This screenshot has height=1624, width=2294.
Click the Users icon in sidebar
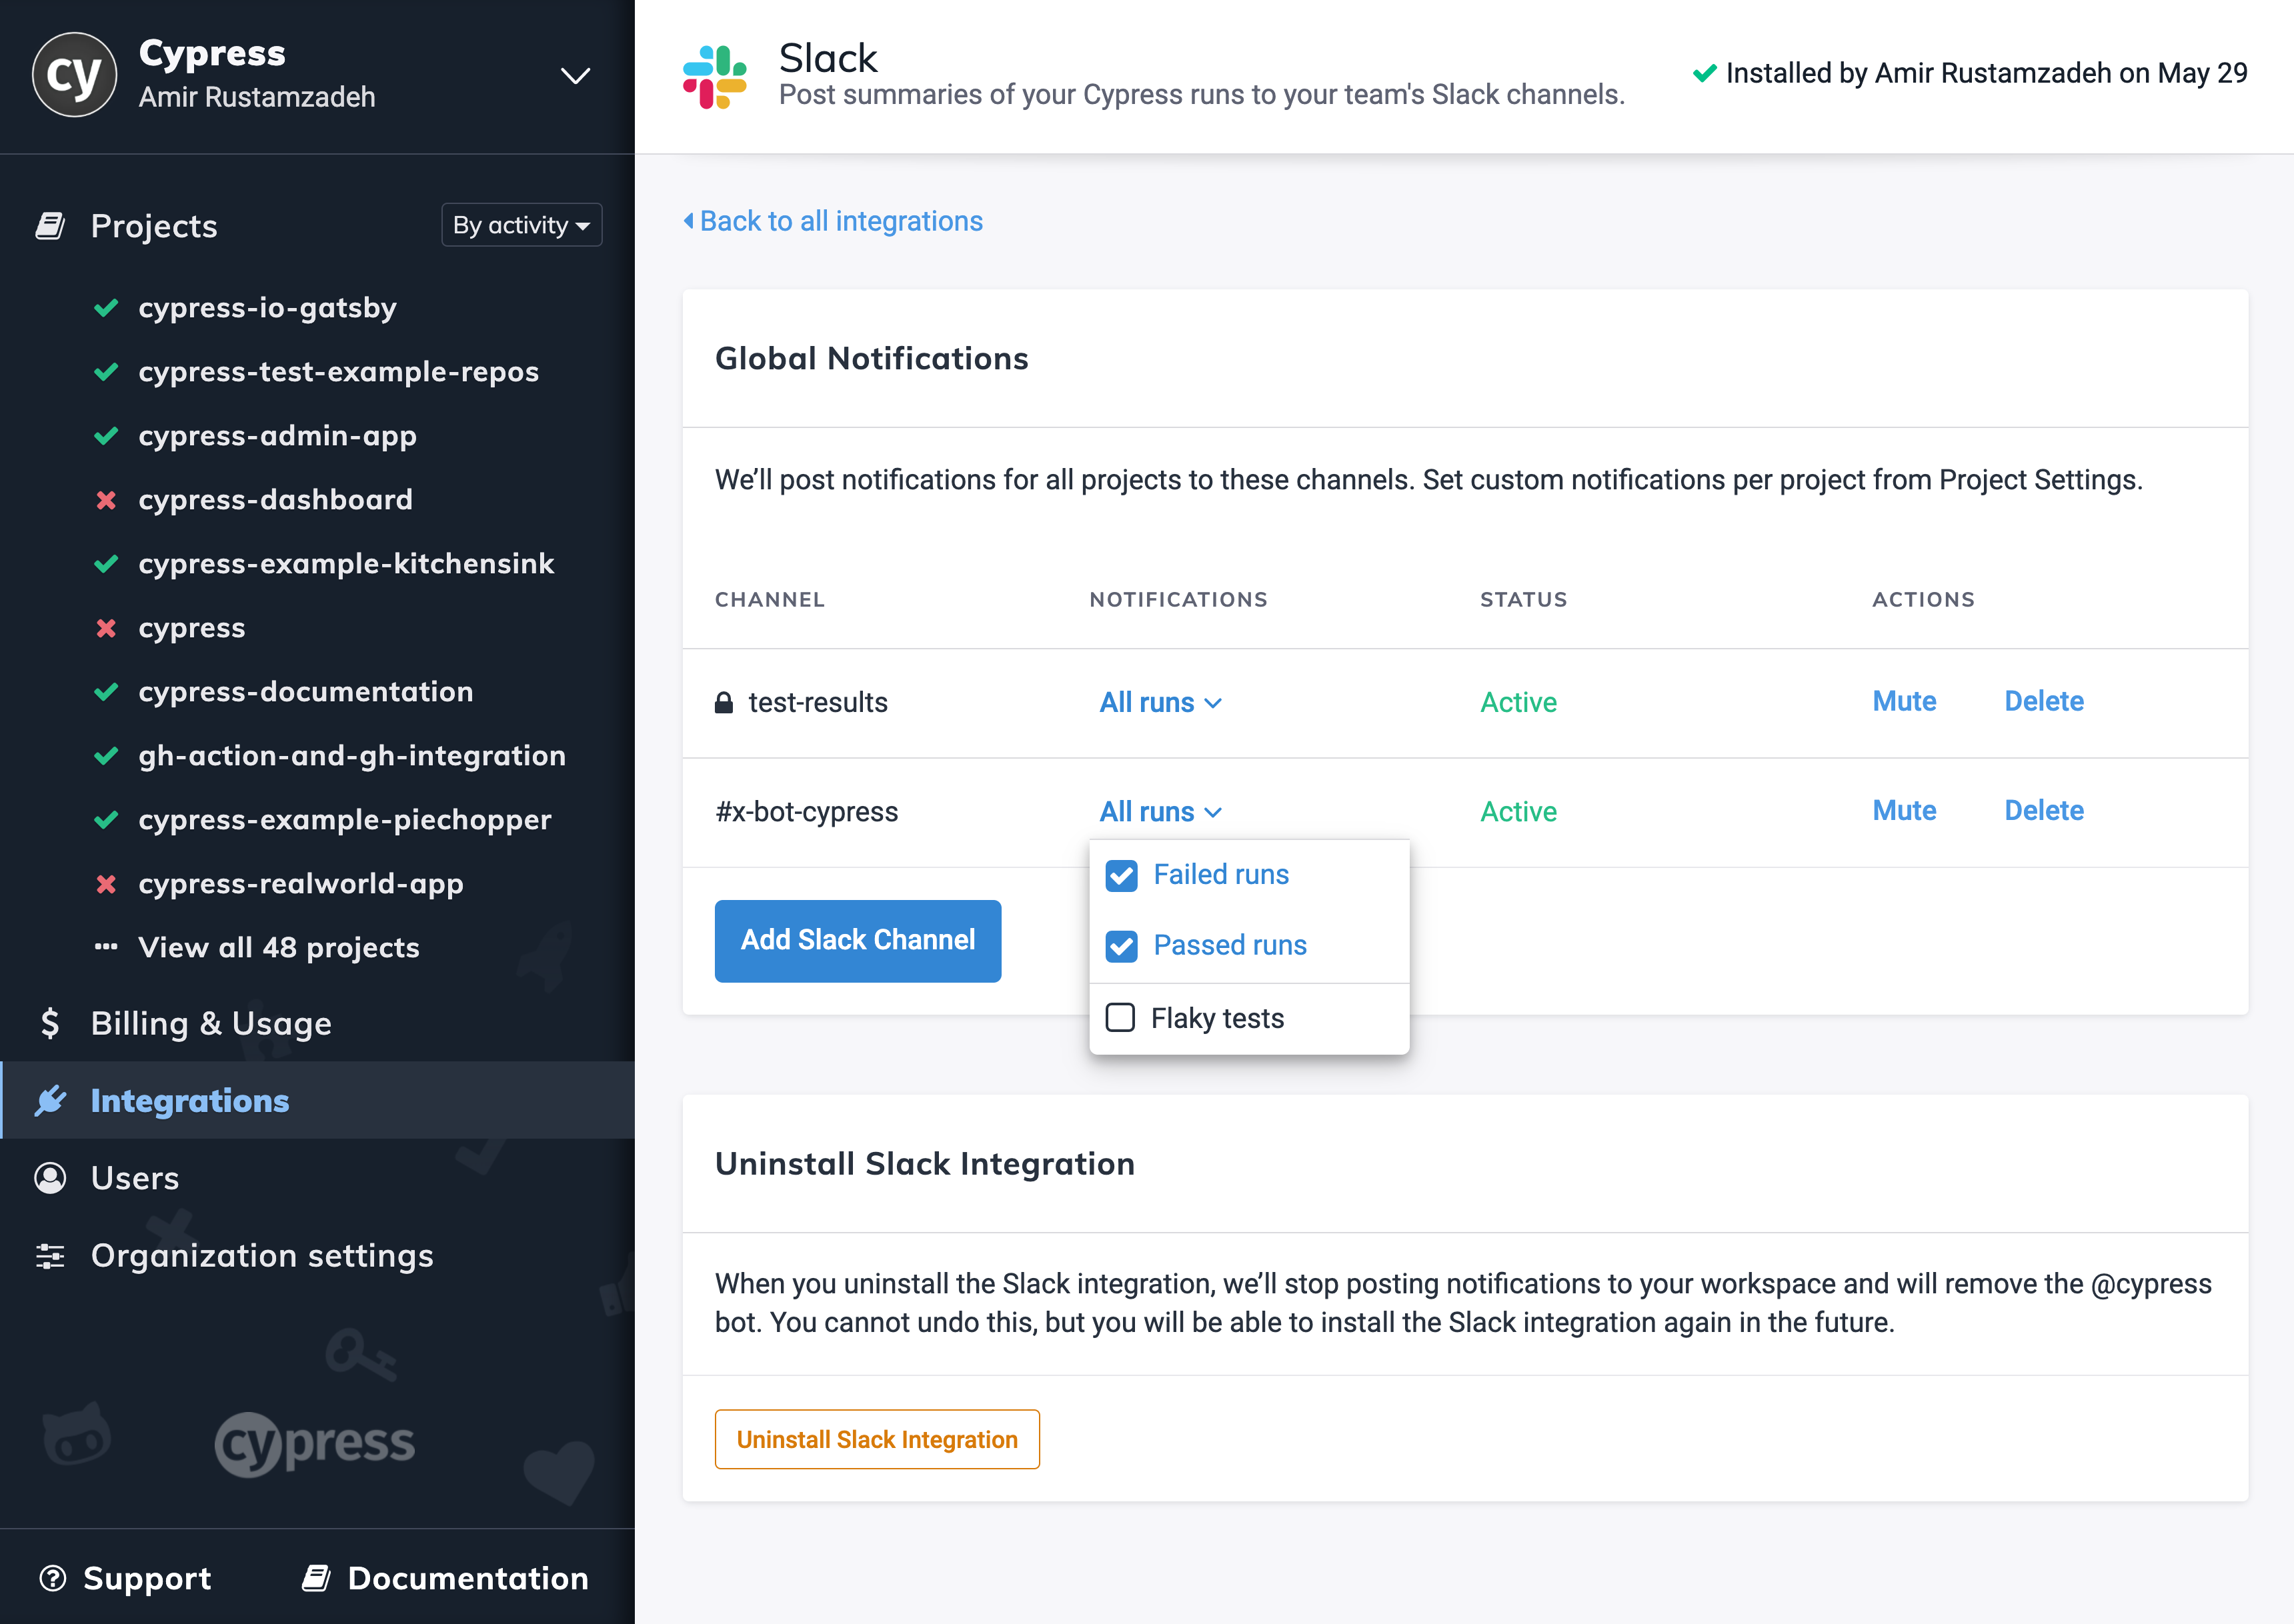tap(50, 1178)
